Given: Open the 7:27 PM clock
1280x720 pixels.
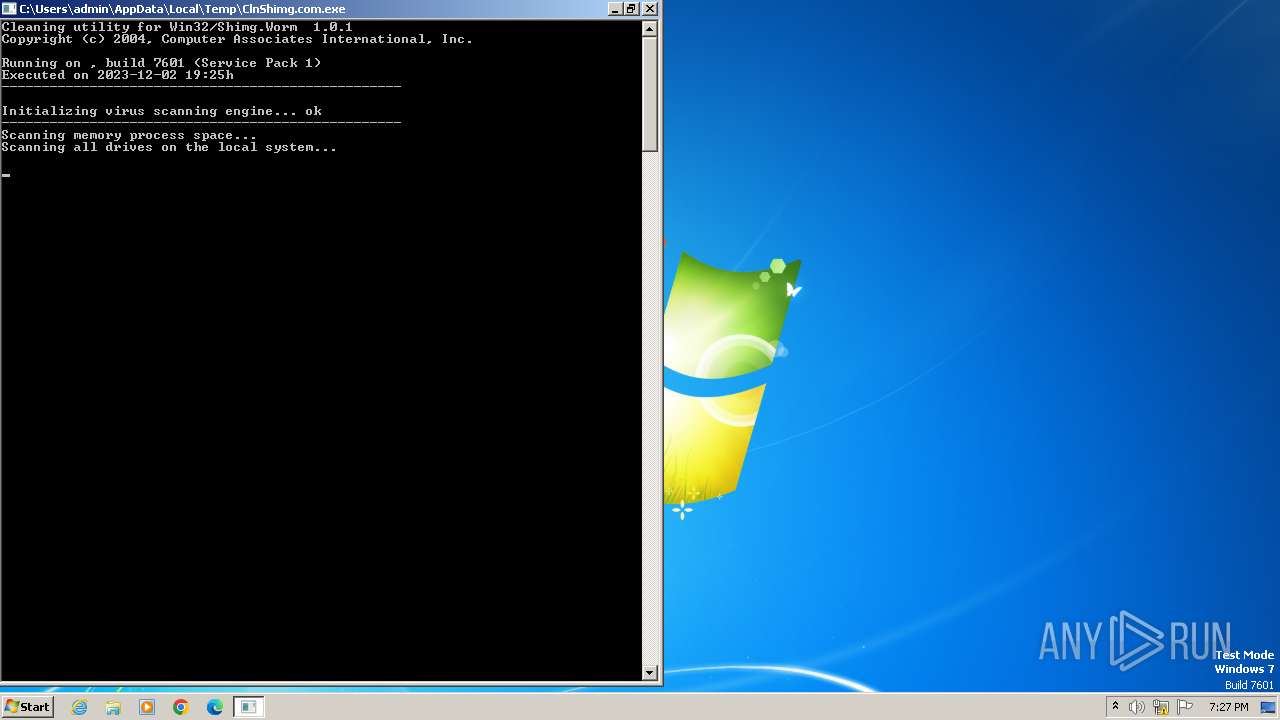Looking at the screenshot, I should pos(1228,707).
